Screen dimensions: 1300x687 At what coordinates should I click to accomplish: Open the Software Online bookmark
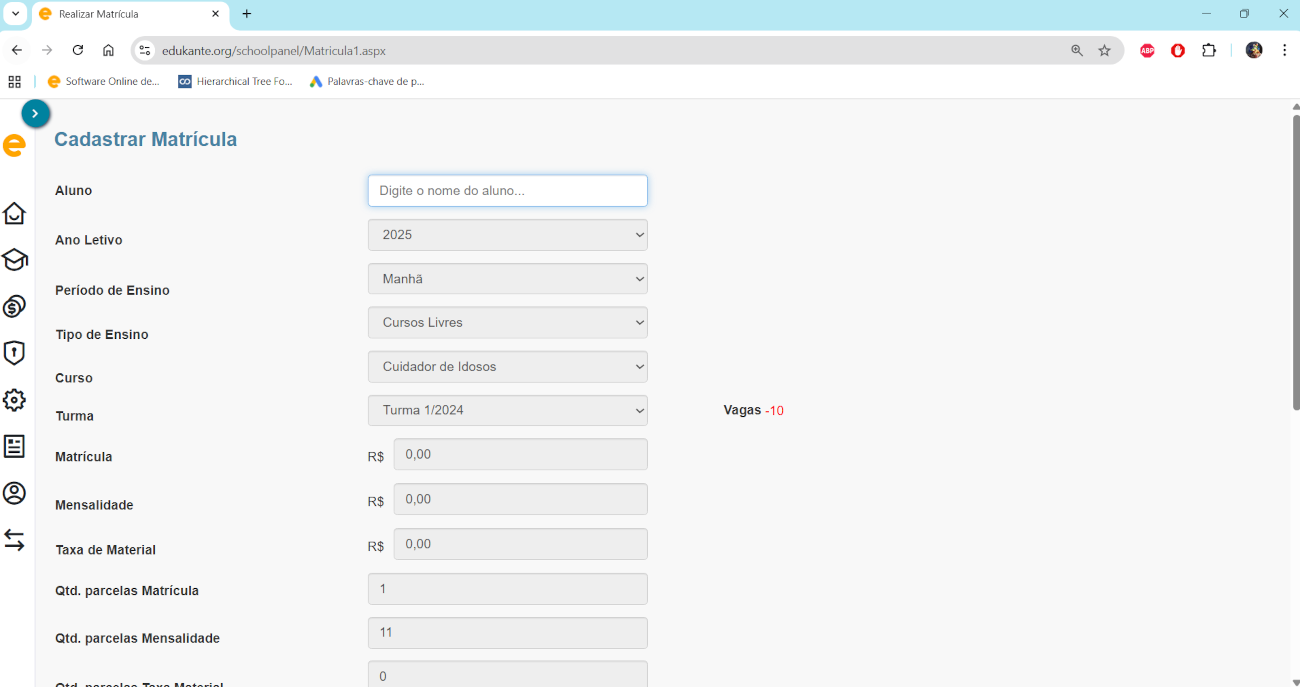(x=104, y=82)
